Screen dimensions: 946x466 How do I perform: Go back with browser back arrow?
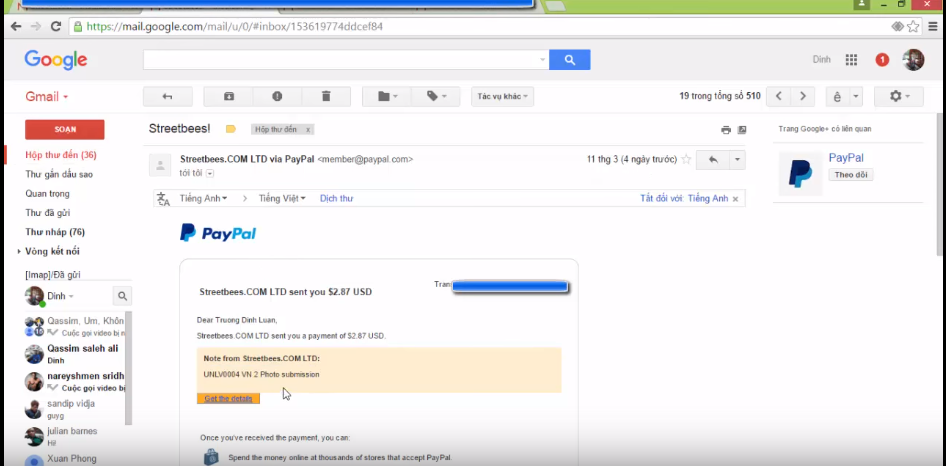pos(16,27)
